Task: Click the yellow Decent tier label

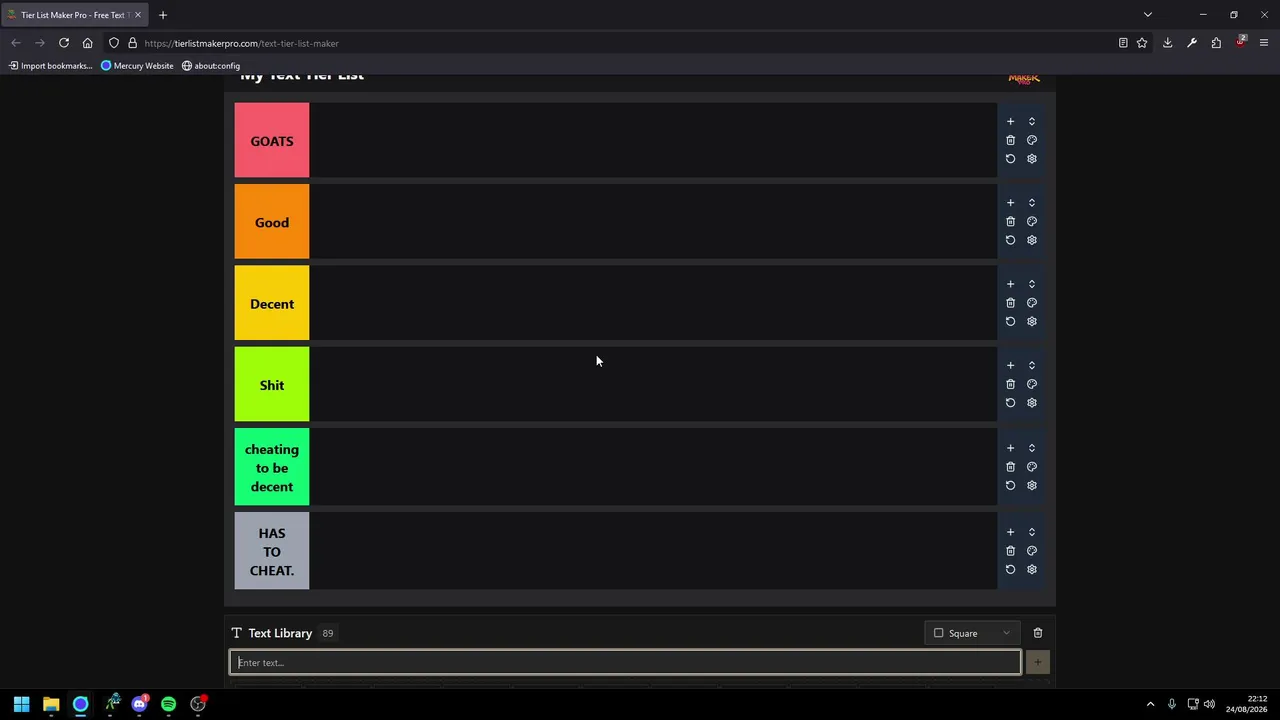Action: click(x=272, y=303)
